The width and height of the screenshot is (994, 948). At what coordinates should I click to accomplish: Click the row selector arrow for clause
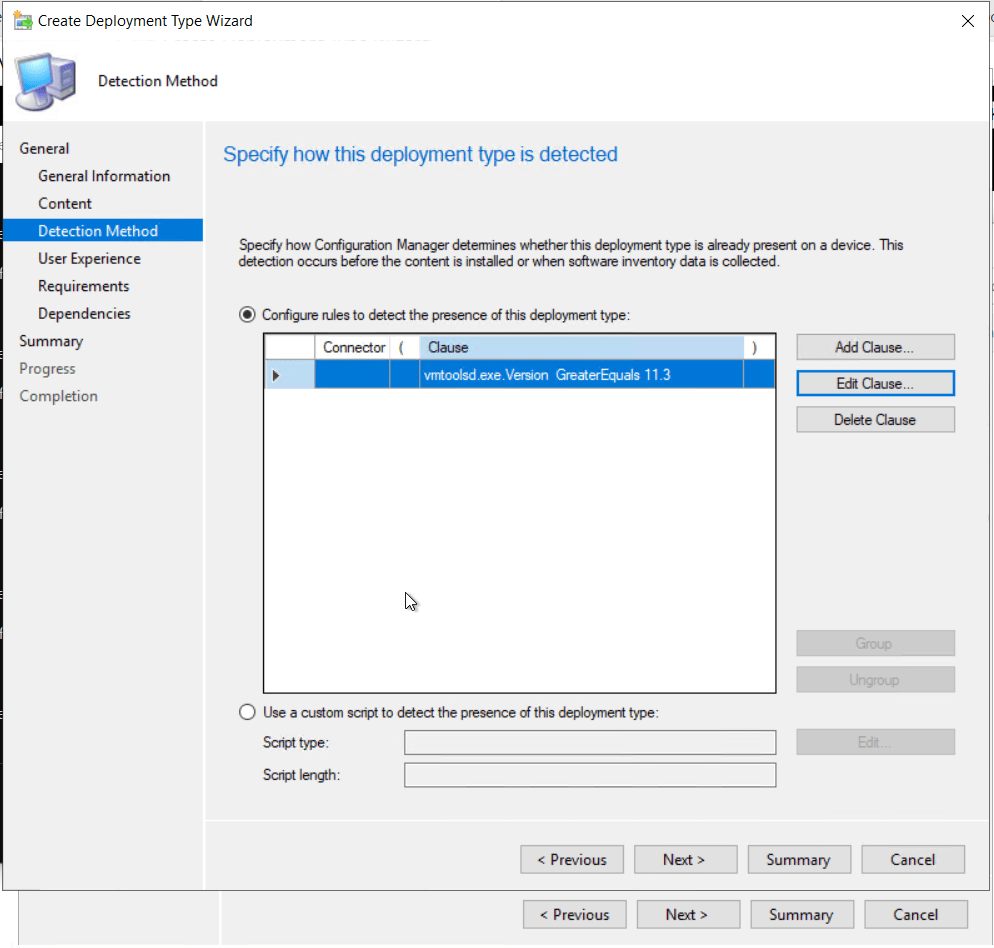click(x=276, y=374)
